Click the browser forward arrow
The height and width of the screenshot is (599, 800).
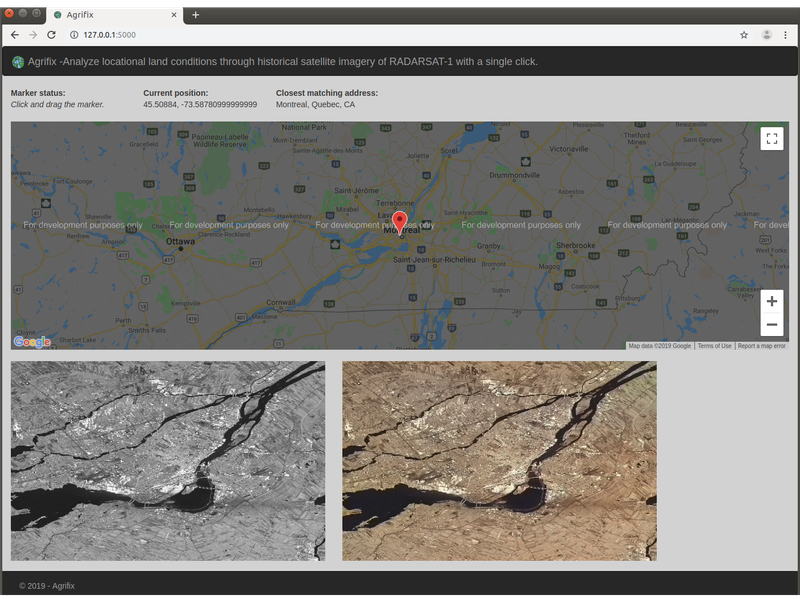(x=33, y=34)
